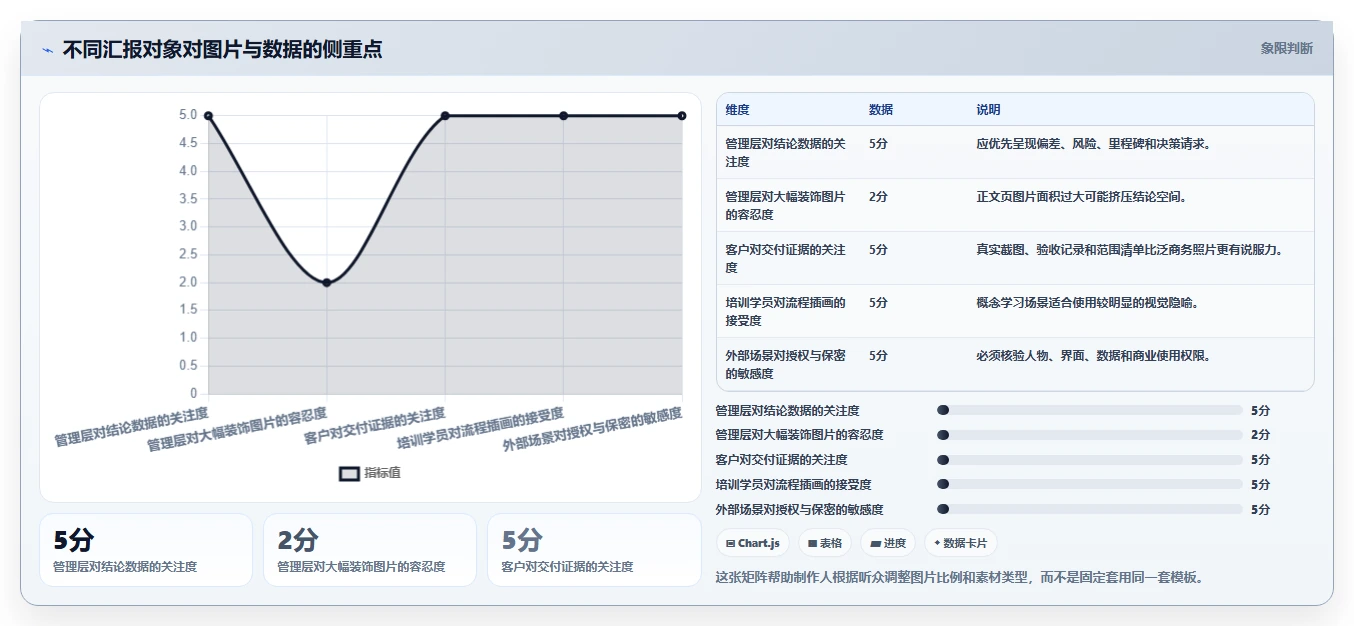Click the progress bar for 客户对交付证据的关注度
The image size is (1354, 626).
pyautogui.click(x=1090, y=460)
